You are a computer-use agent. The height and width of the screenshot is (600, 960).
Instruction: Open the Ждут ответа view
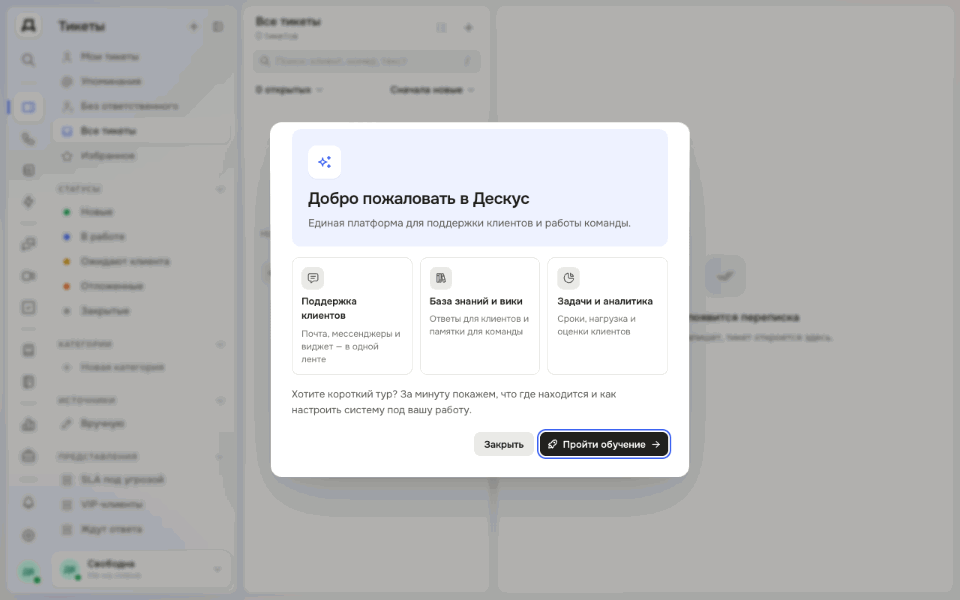[141, 529]
